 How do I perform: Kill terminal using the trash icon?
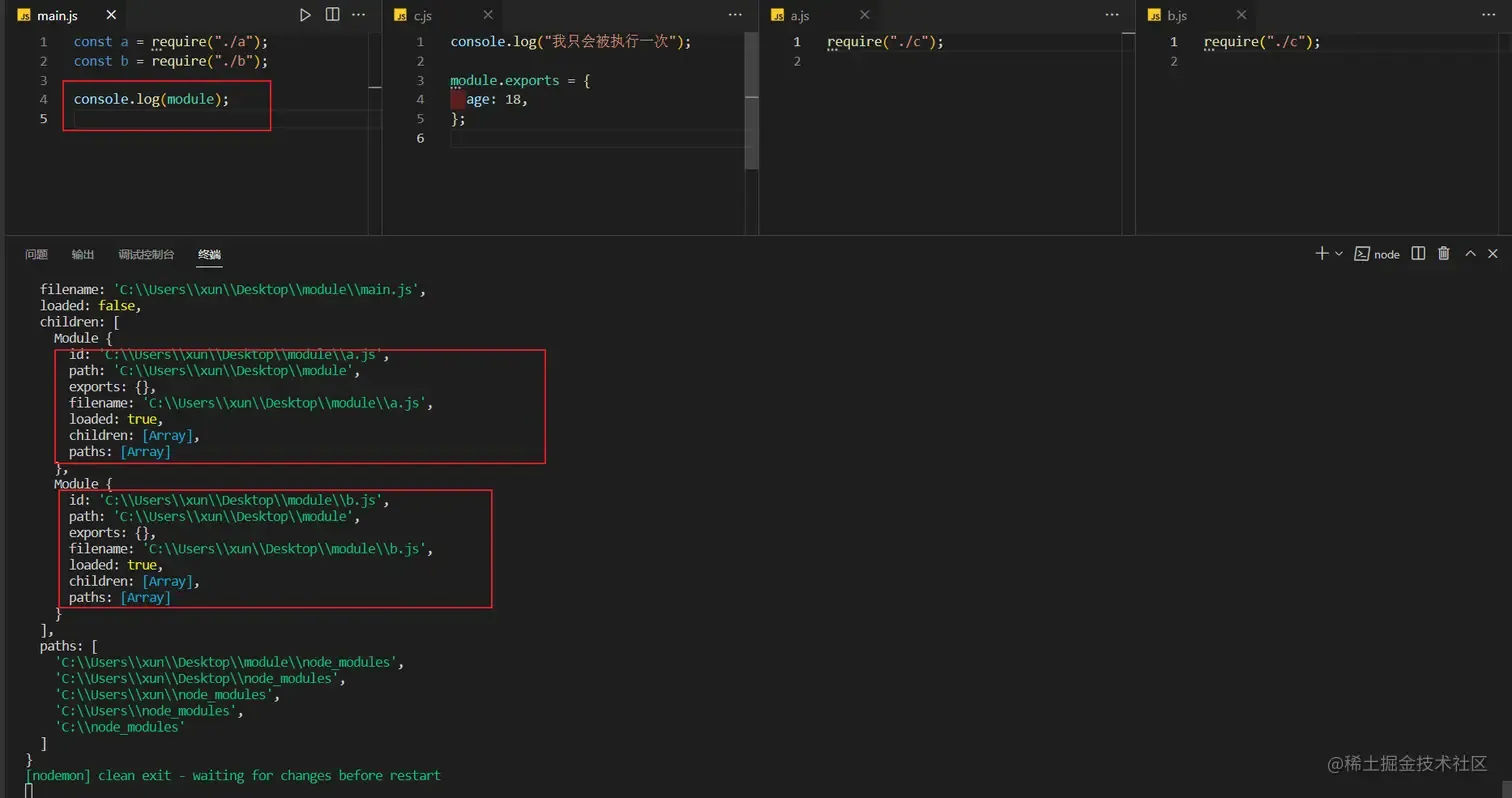point(1444,254)
